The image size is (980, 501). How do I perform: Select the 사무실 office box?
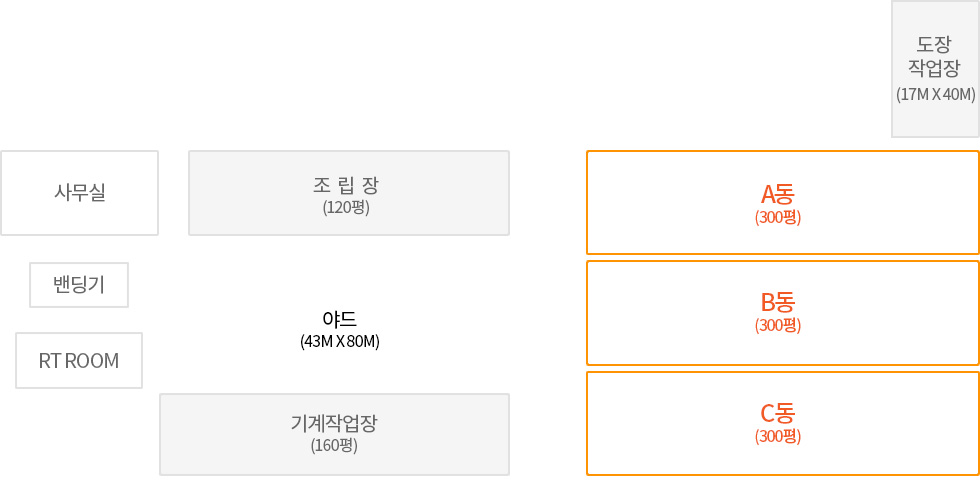pyautogui.click(x=79, y=192)
